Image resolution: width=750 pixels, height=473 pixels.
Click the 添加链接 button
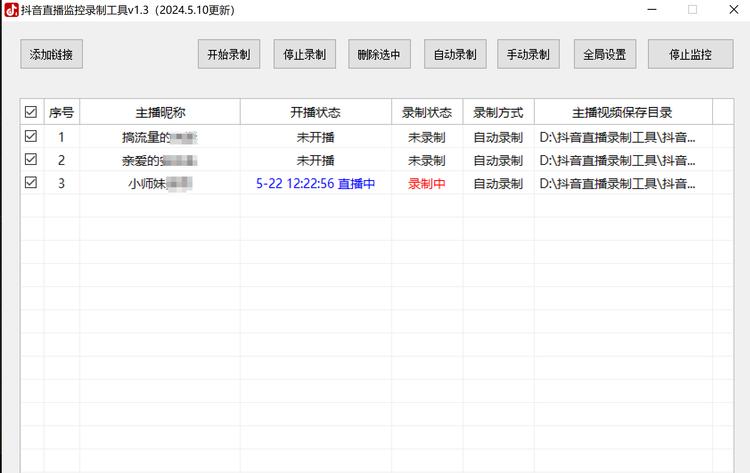click(51, 54)
